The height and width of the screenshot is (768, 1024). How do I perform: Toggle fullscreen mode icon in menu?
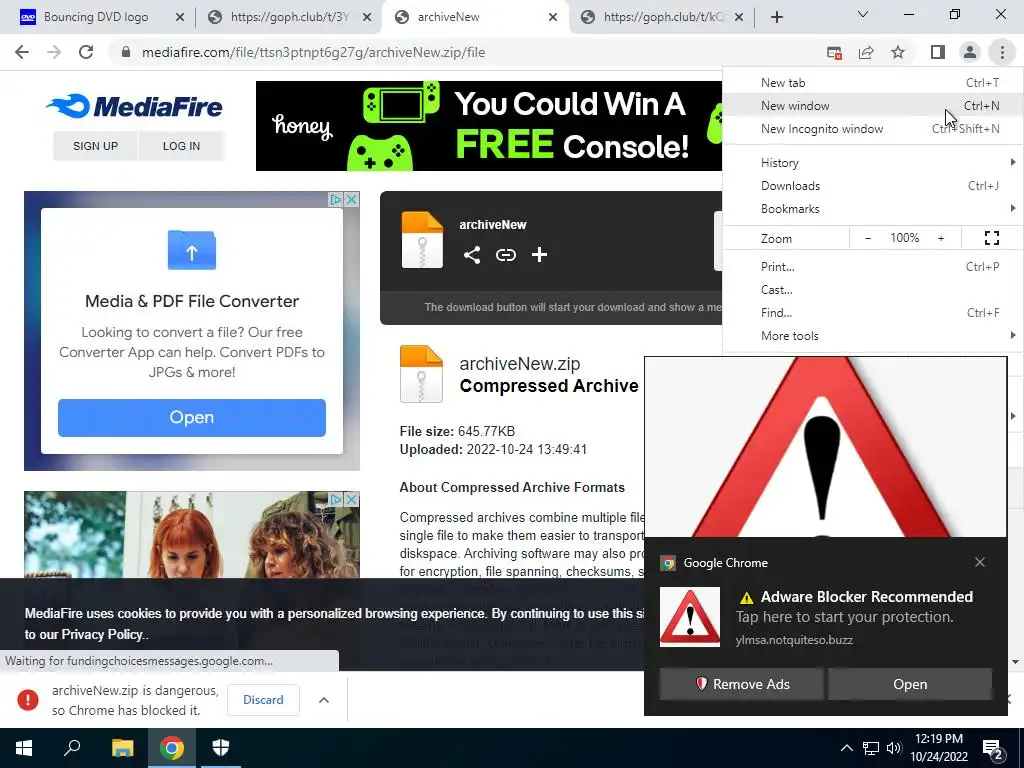pyautogui.click(x=991, y=238)
